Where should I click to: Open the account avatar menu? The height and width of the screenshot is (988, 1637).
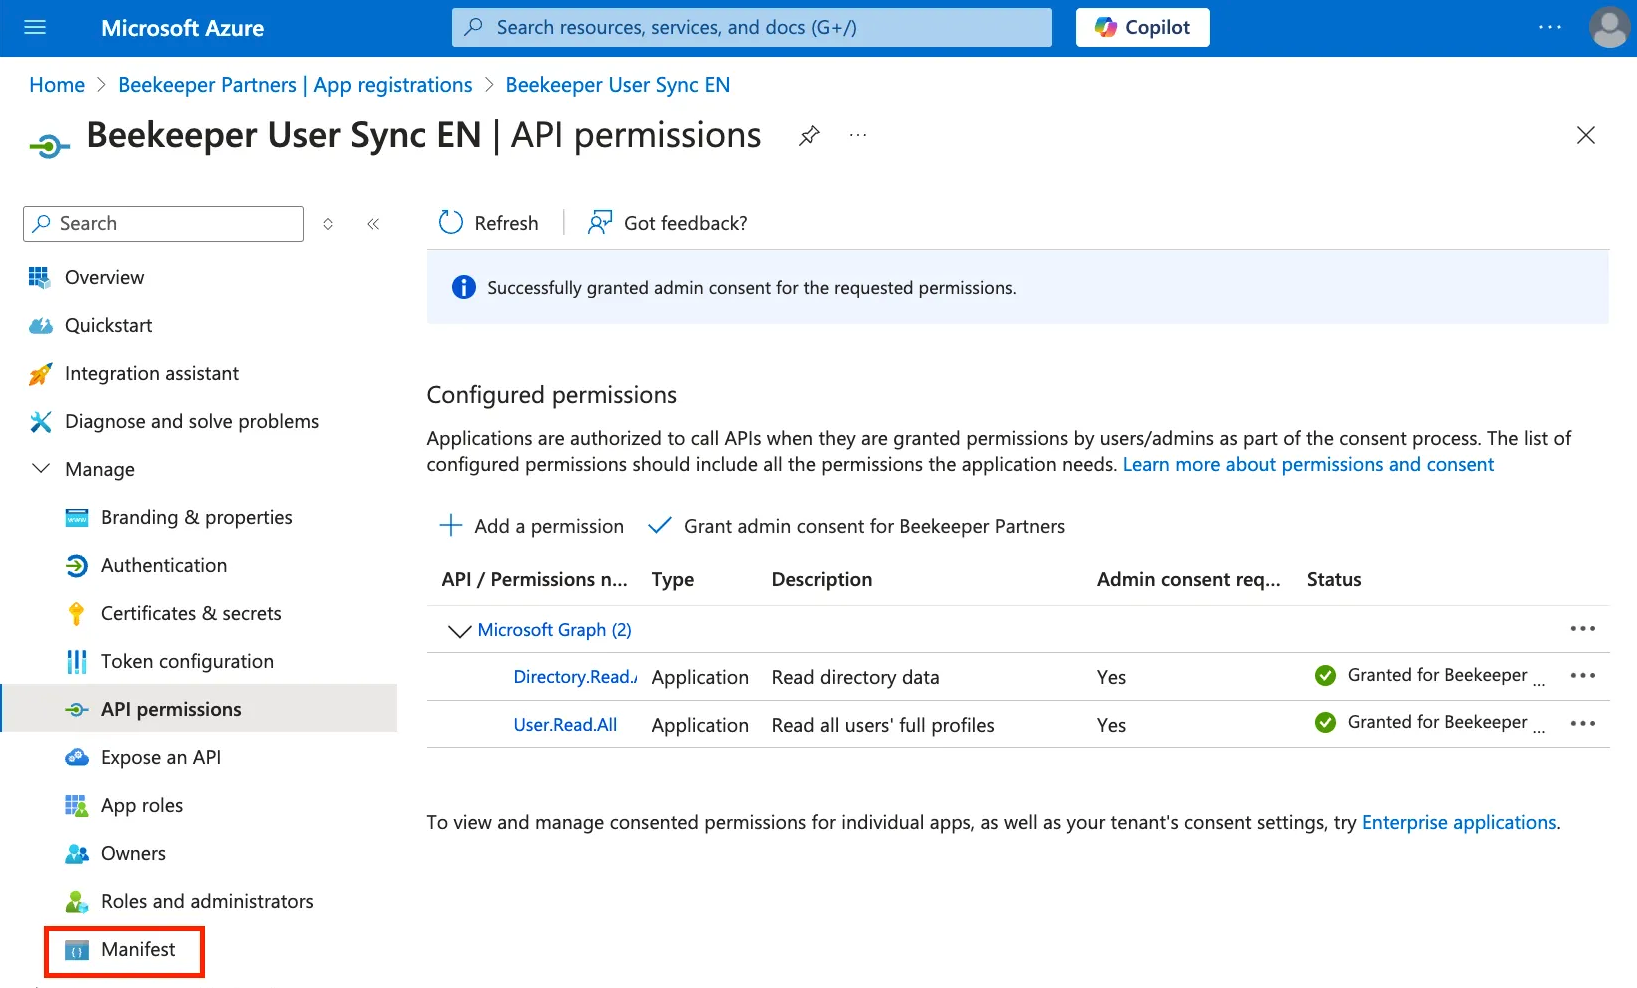(1609, 28)
